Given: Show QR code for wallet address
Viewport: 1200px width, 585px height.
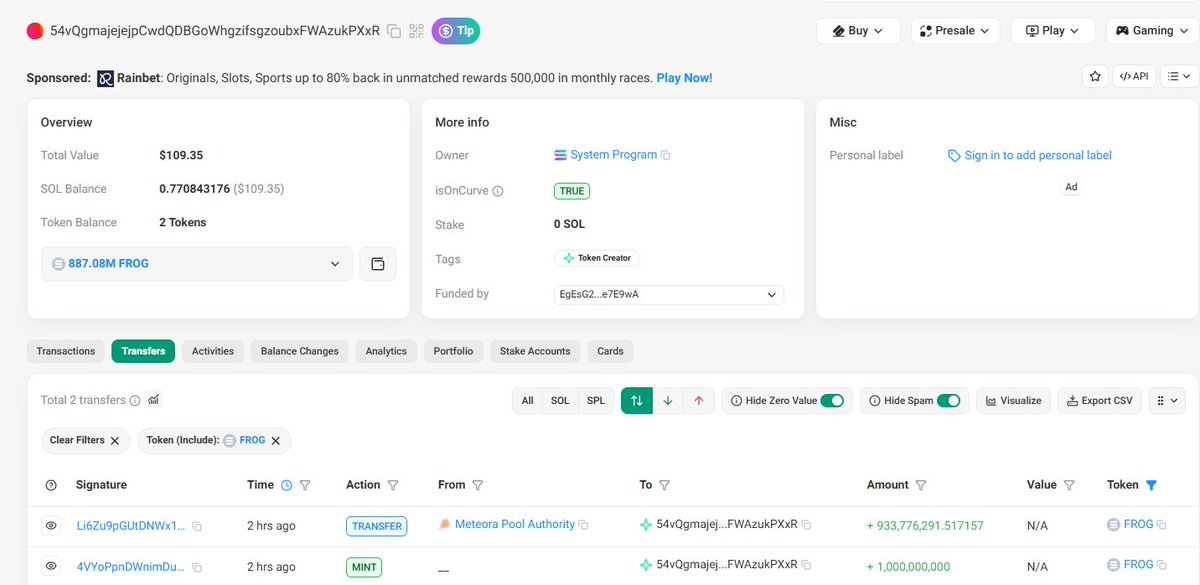Looking at the screenshot, I should pos(416,31).
